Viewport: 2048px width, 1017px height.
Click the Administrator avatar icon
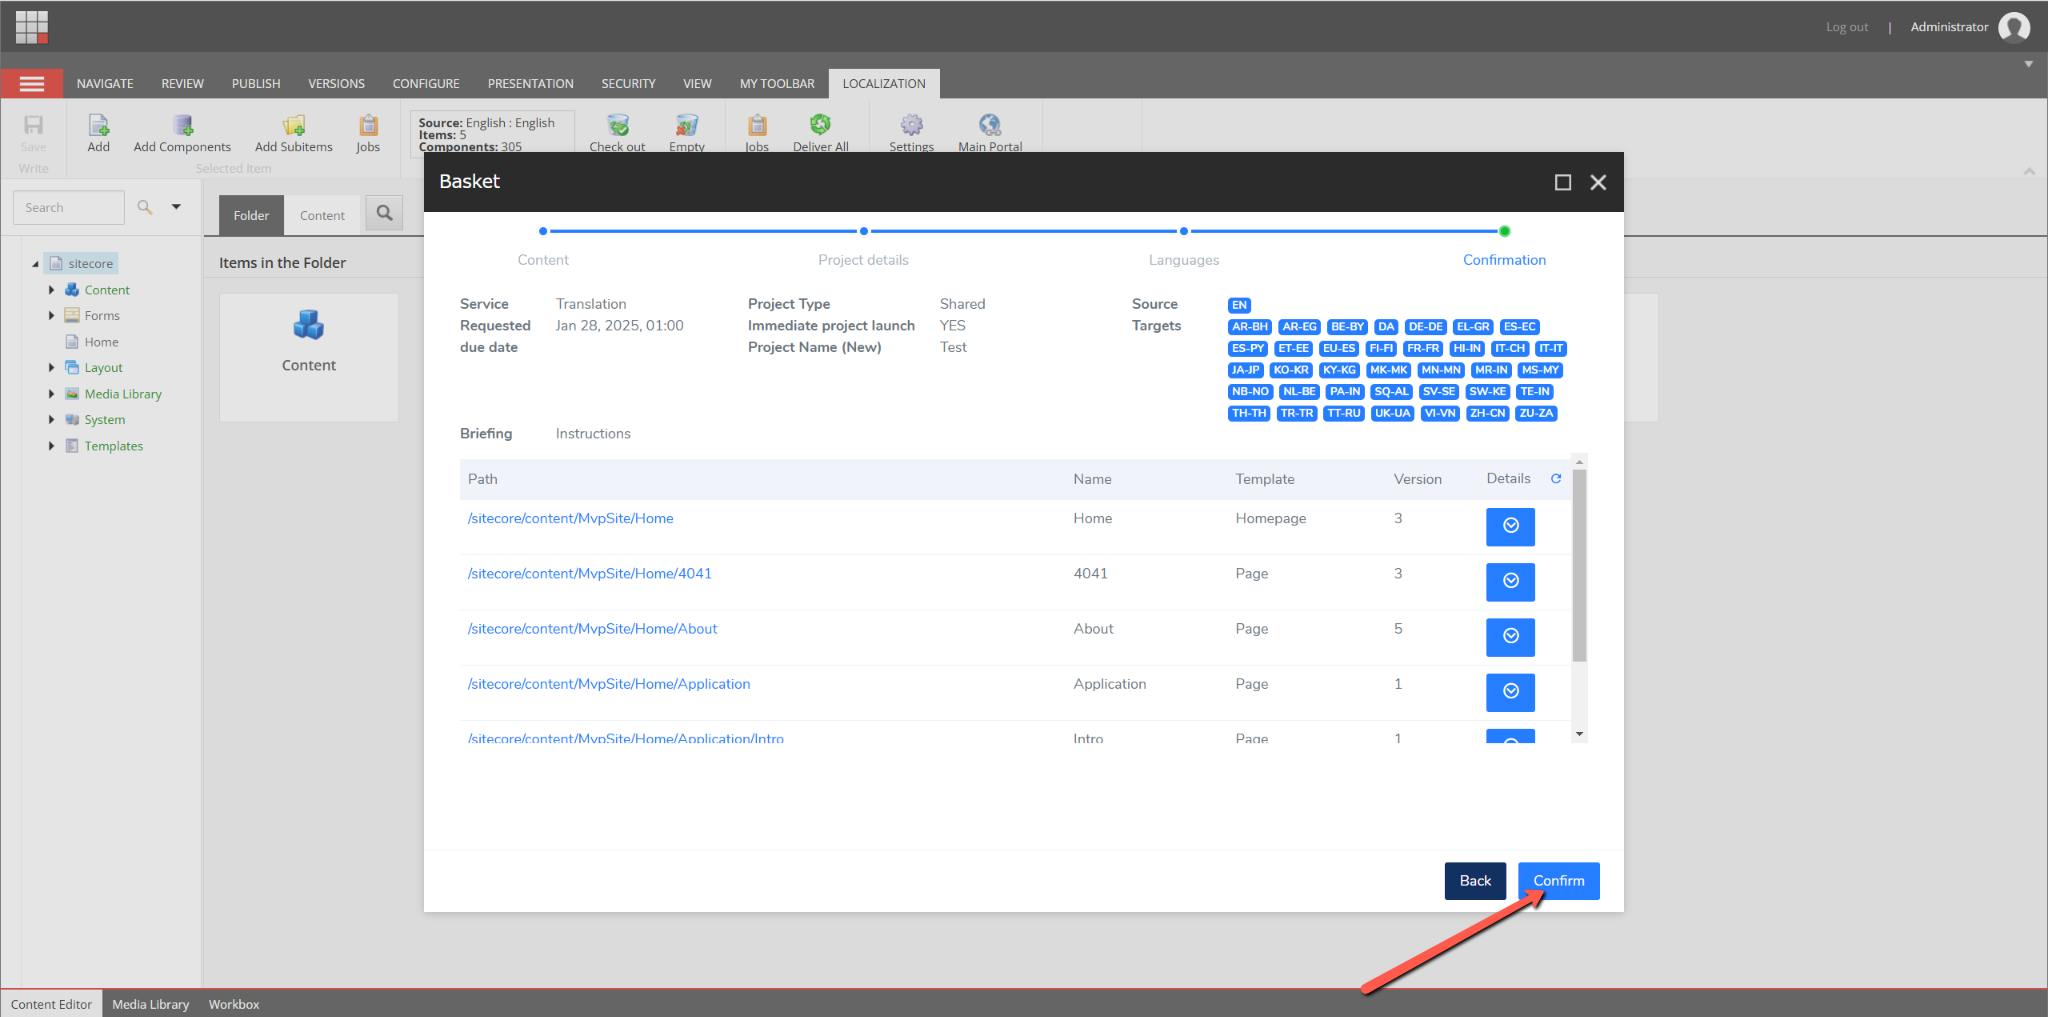click(2014, 27)
